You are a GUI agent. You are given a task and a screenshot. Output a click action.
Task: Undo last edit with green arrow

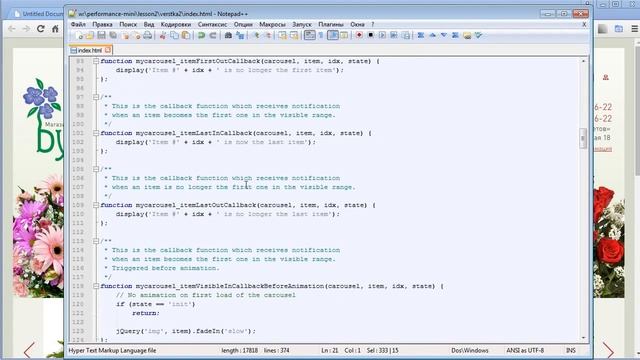point(201,36)
